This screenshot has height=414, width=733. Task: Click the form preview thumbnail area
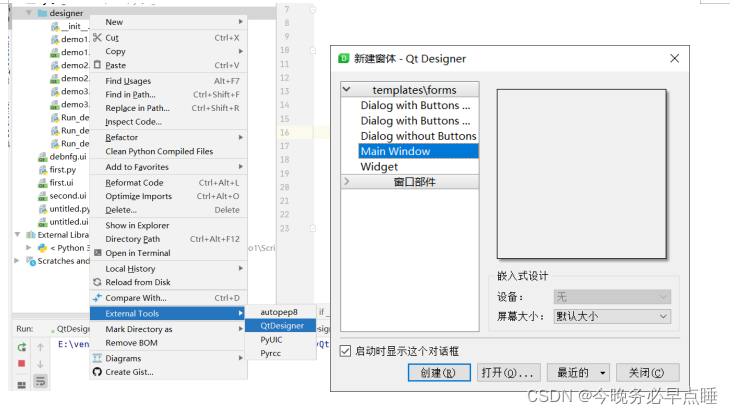[582, 174]
